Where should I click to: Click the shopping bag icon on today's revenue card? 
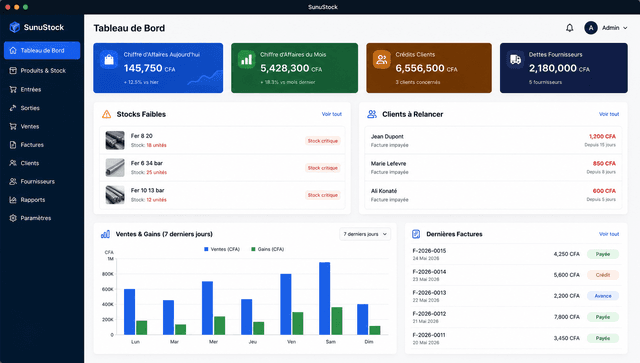pyautogui.click(x=109, y=60)
